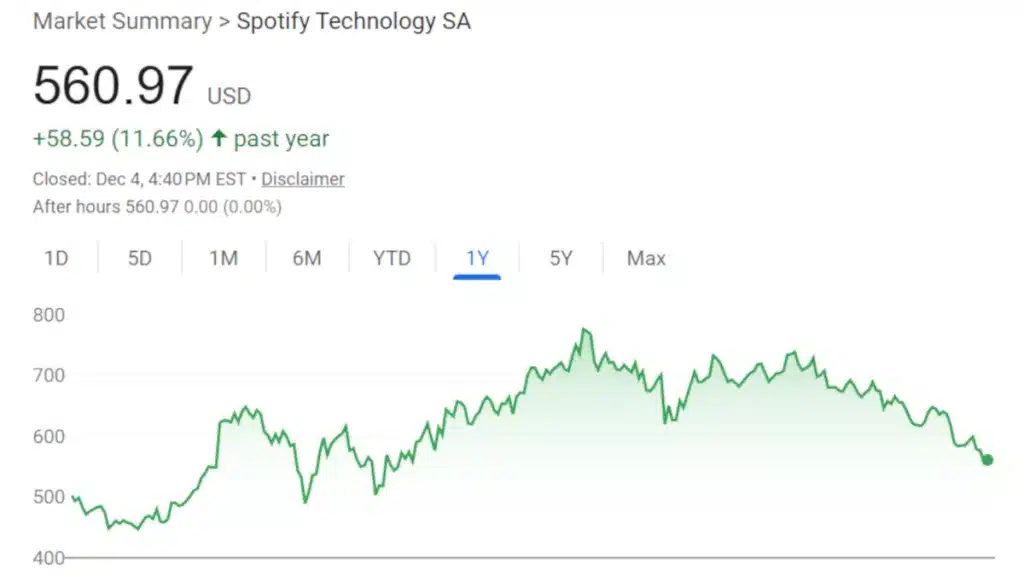Click Spotify Technology SA title

pyautogui.click(x=353, y=22)
